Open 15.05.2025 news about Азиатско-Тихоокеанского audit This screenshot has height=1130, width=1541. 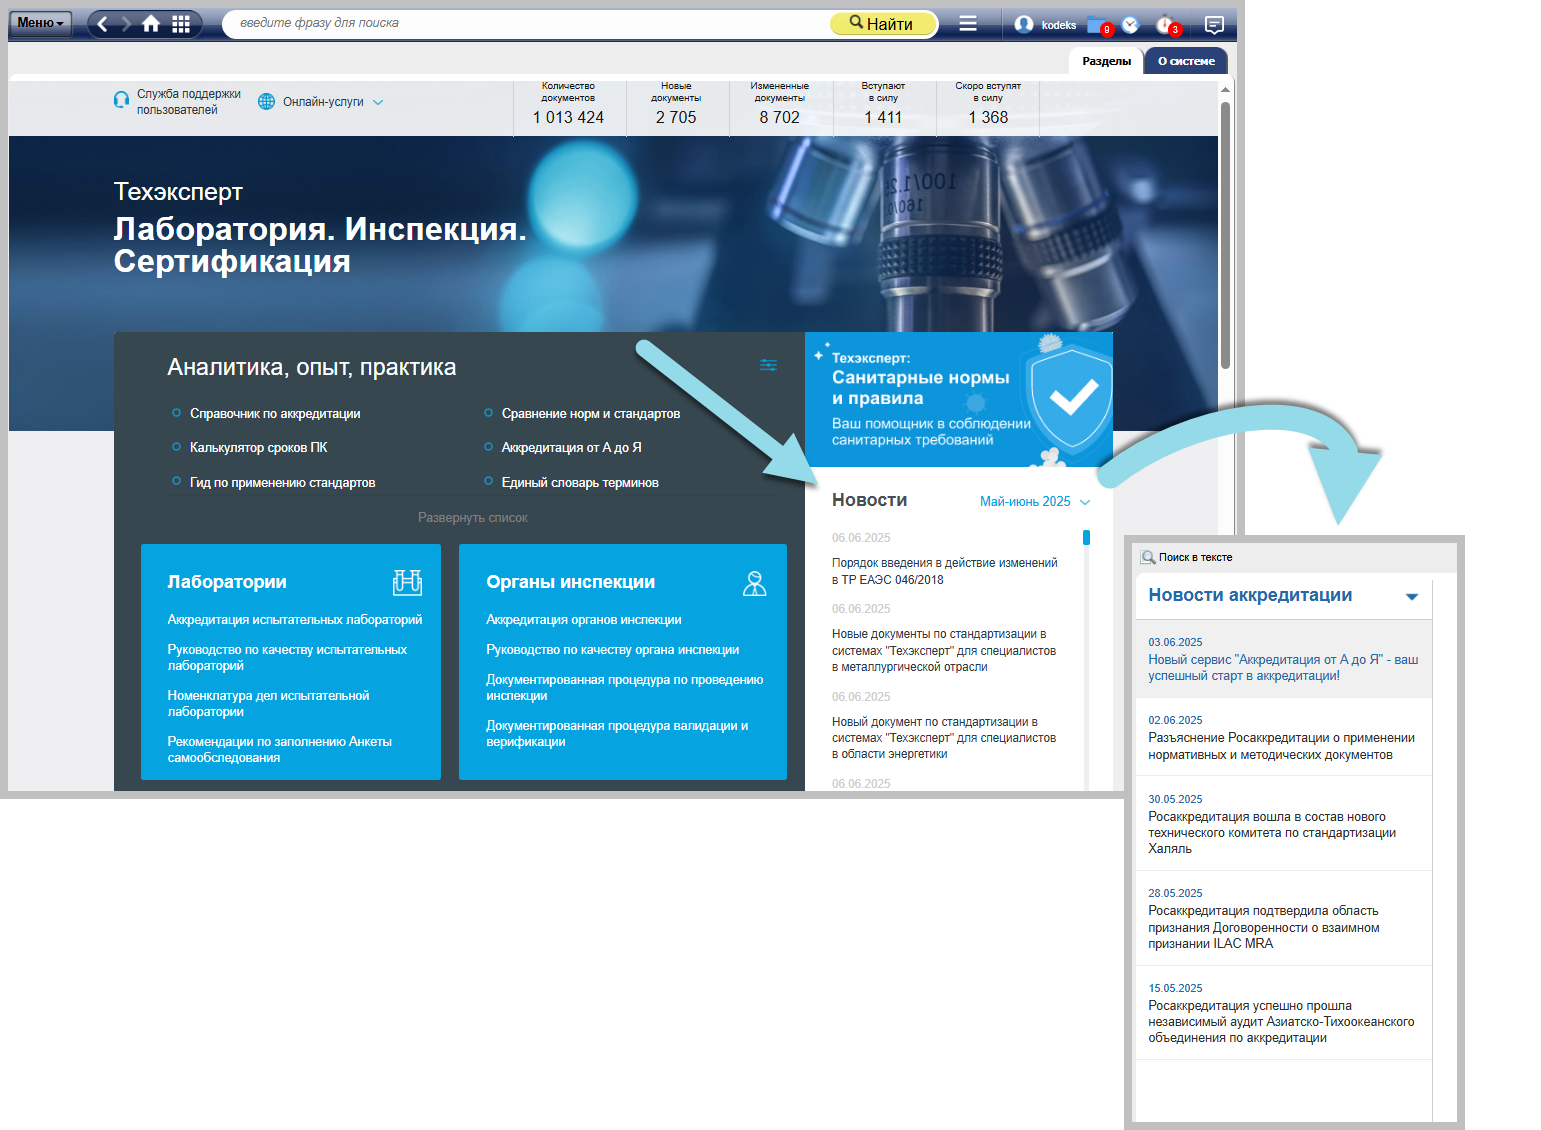[1281, 1022]
